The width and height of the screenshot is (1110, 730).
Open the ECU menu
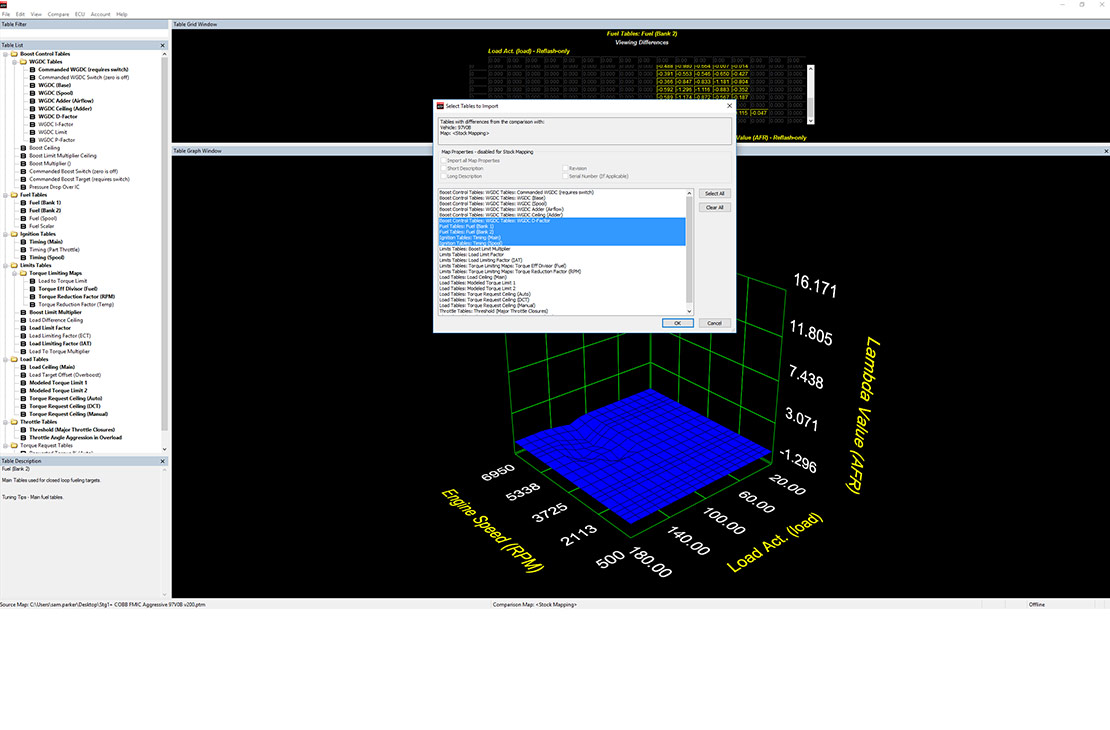coord(80,14)
